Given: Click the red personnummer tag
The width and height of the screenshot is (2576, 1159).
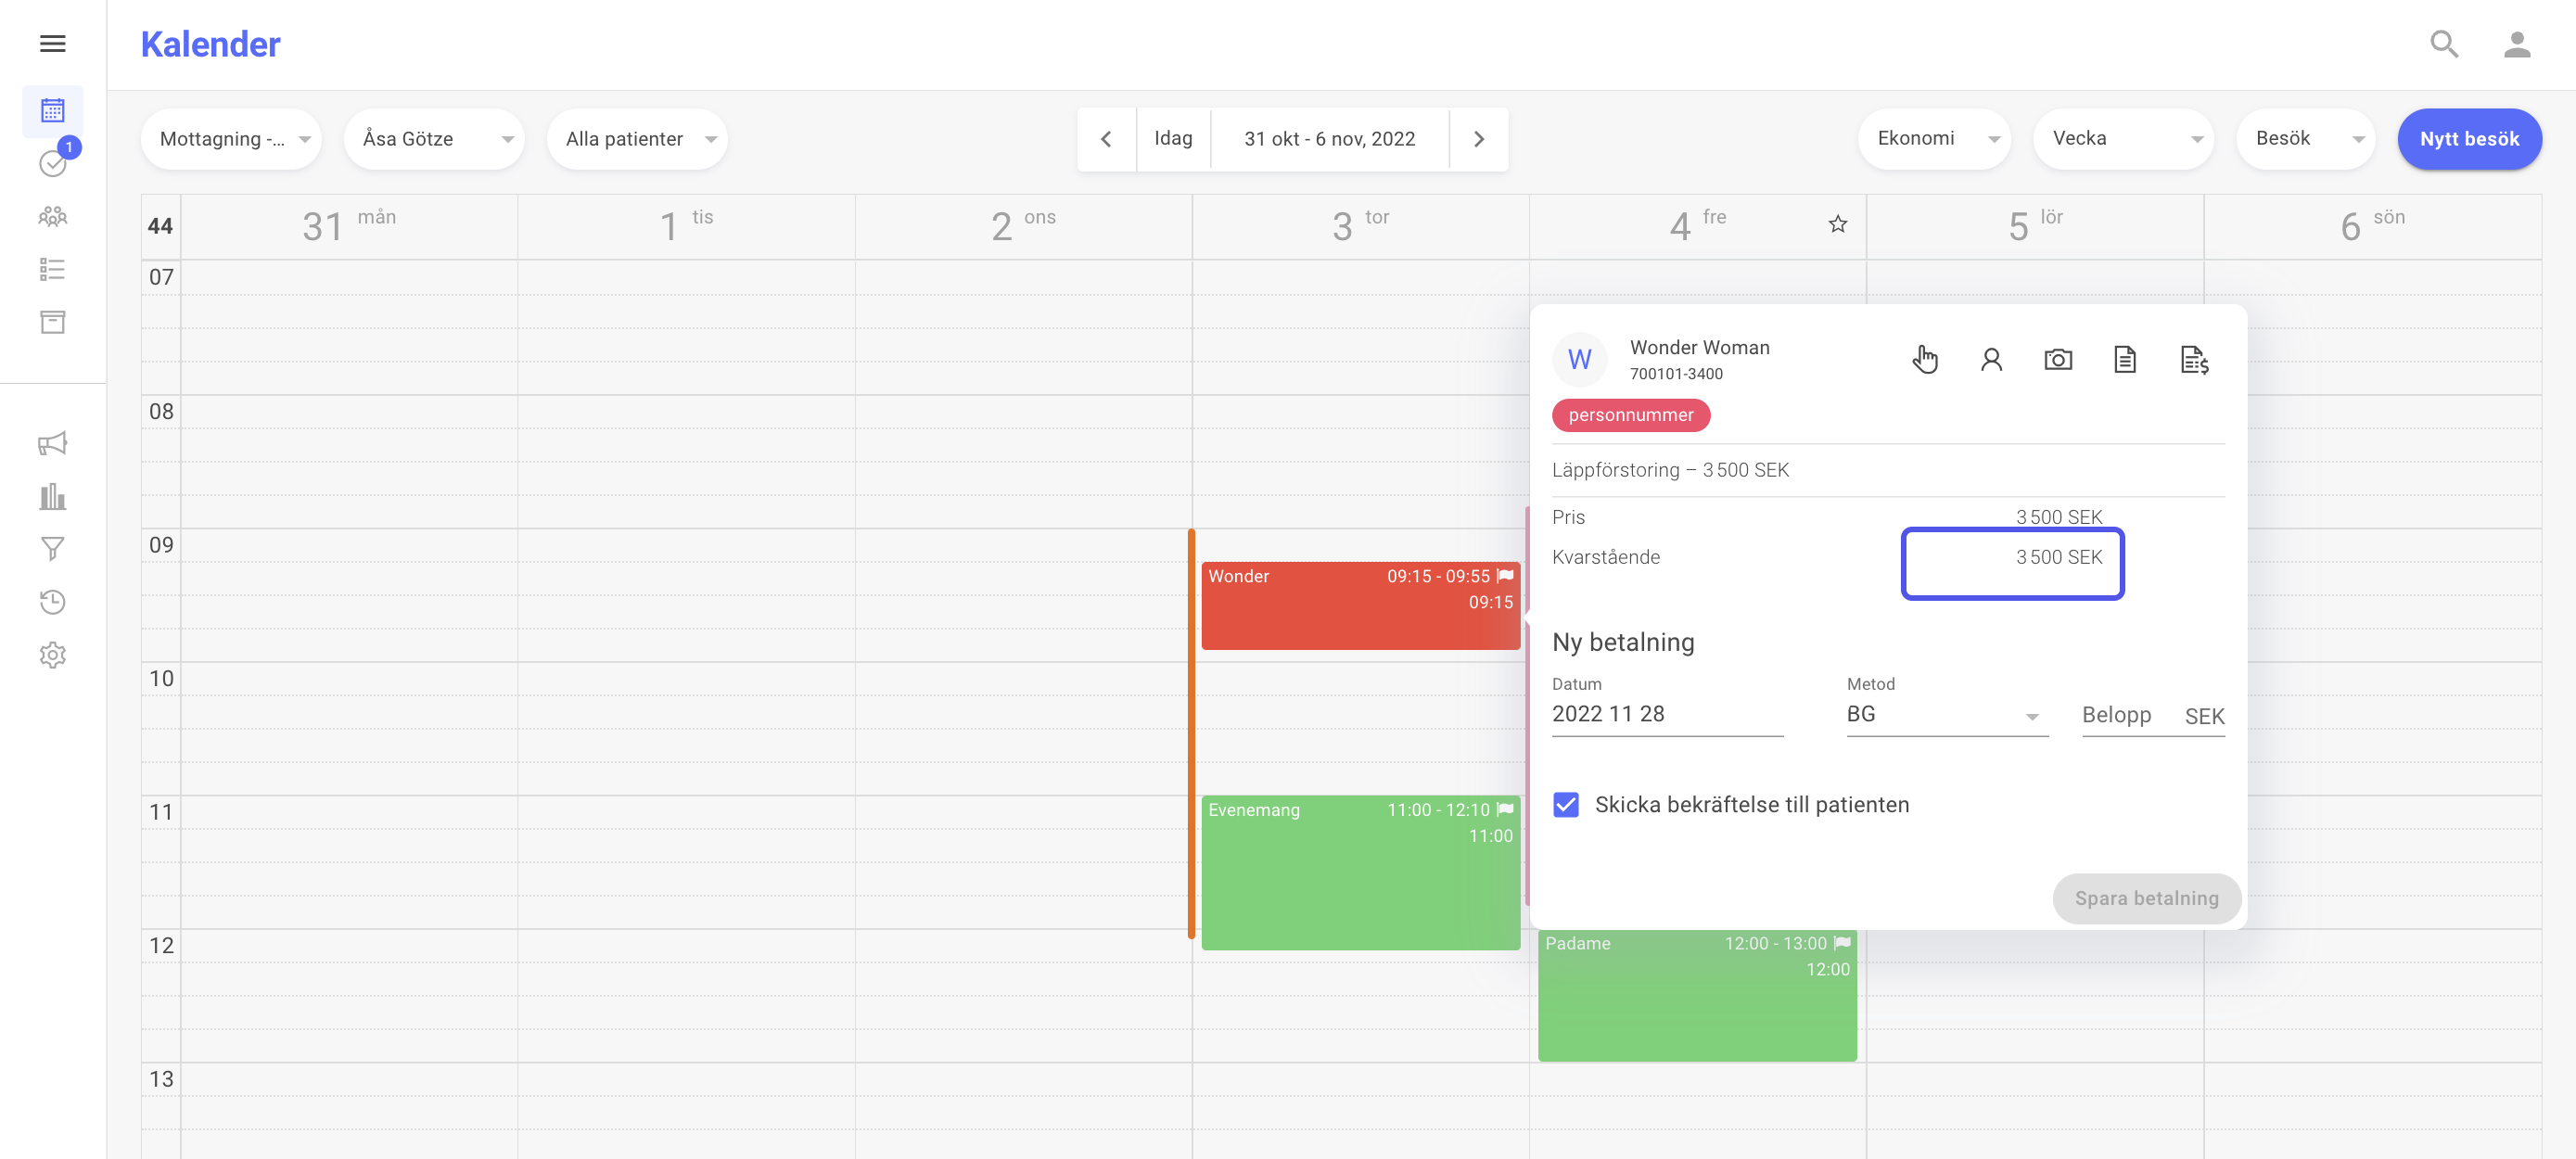Looking at the screenshot, I should click(x=1631, y=415).
